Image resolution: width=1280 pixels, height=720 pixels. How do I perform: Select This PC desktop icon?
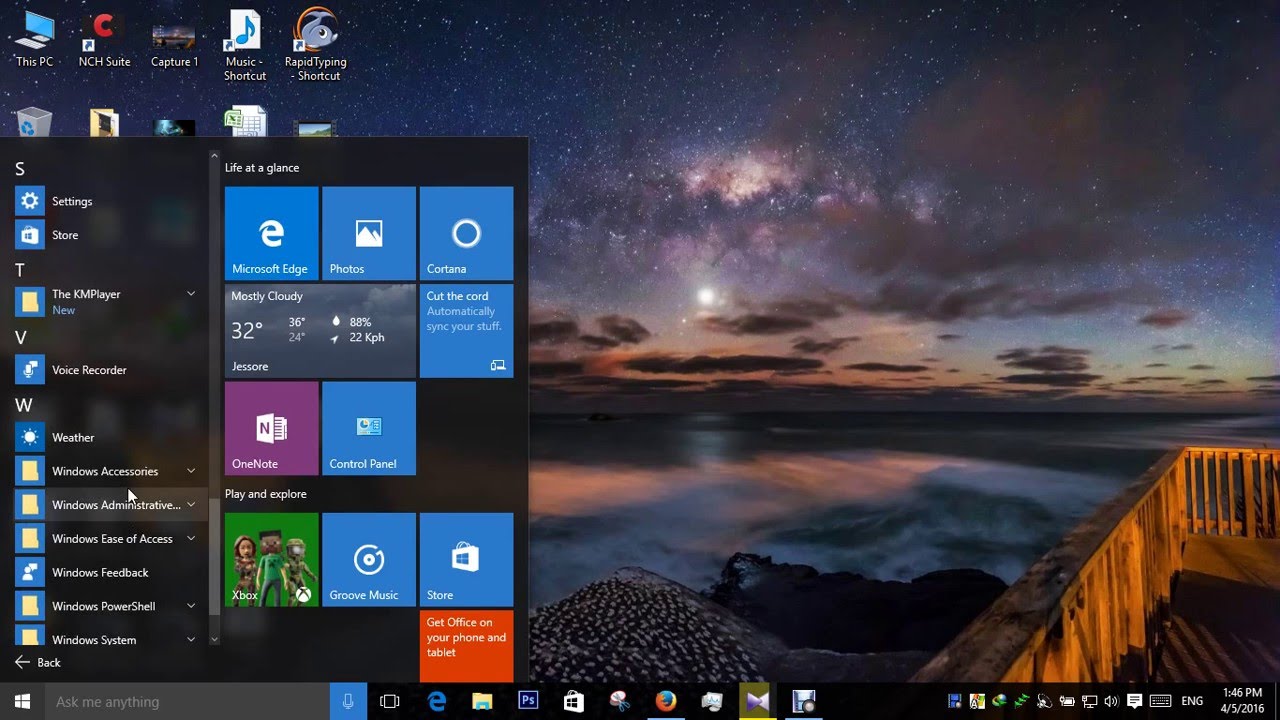[x=34, y=39]
